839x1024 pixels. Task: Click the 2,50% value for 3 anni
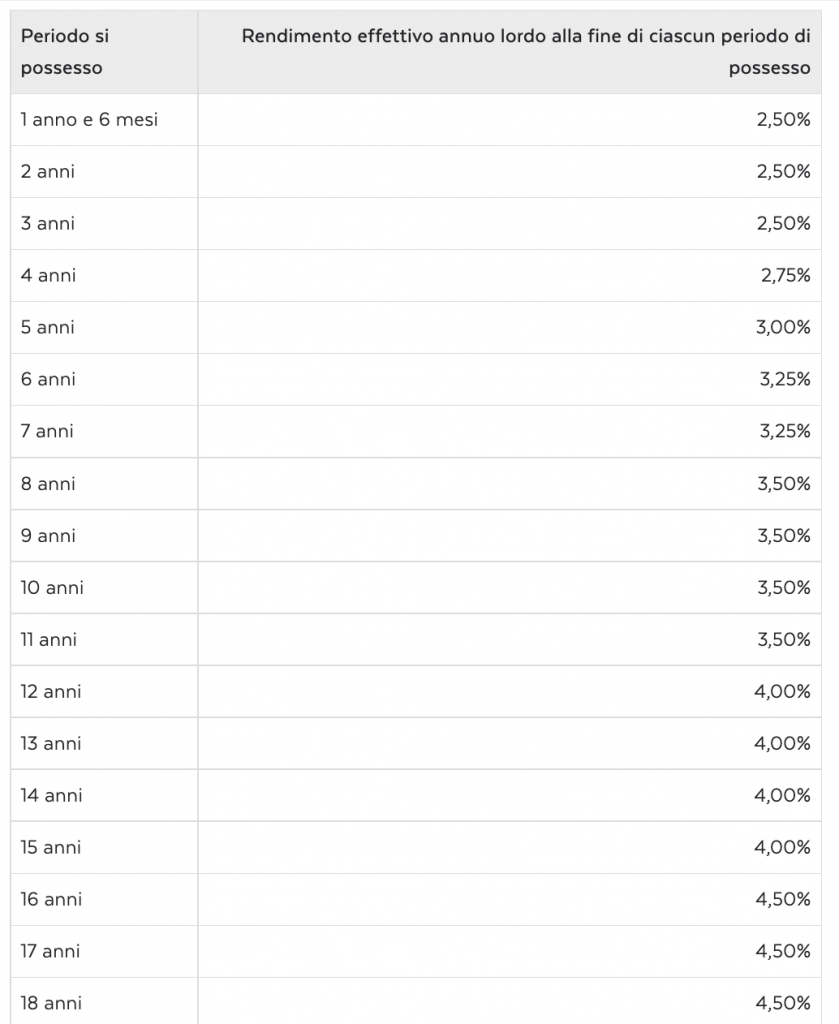point(784,223)
